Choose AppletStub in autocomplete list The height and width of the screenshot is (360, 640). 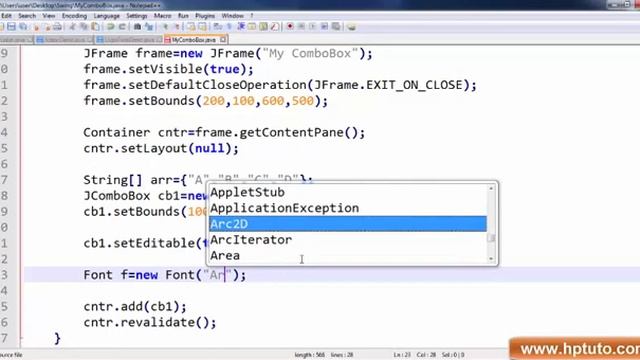click(348, 192)
